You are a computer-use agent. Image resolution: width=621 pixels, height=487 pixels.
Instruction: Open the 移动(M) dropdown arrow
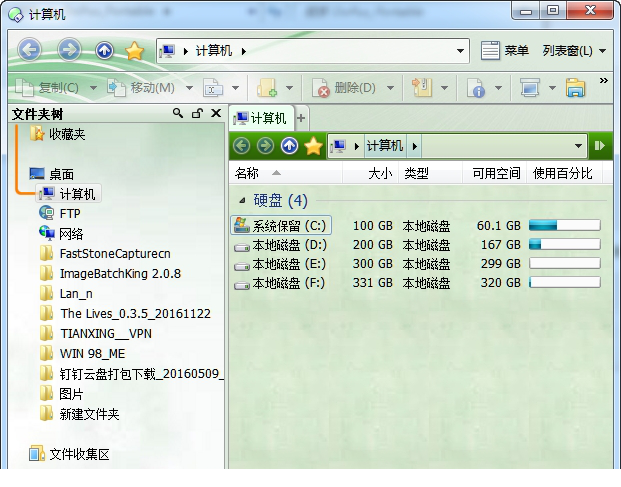[x=189, y=88]
